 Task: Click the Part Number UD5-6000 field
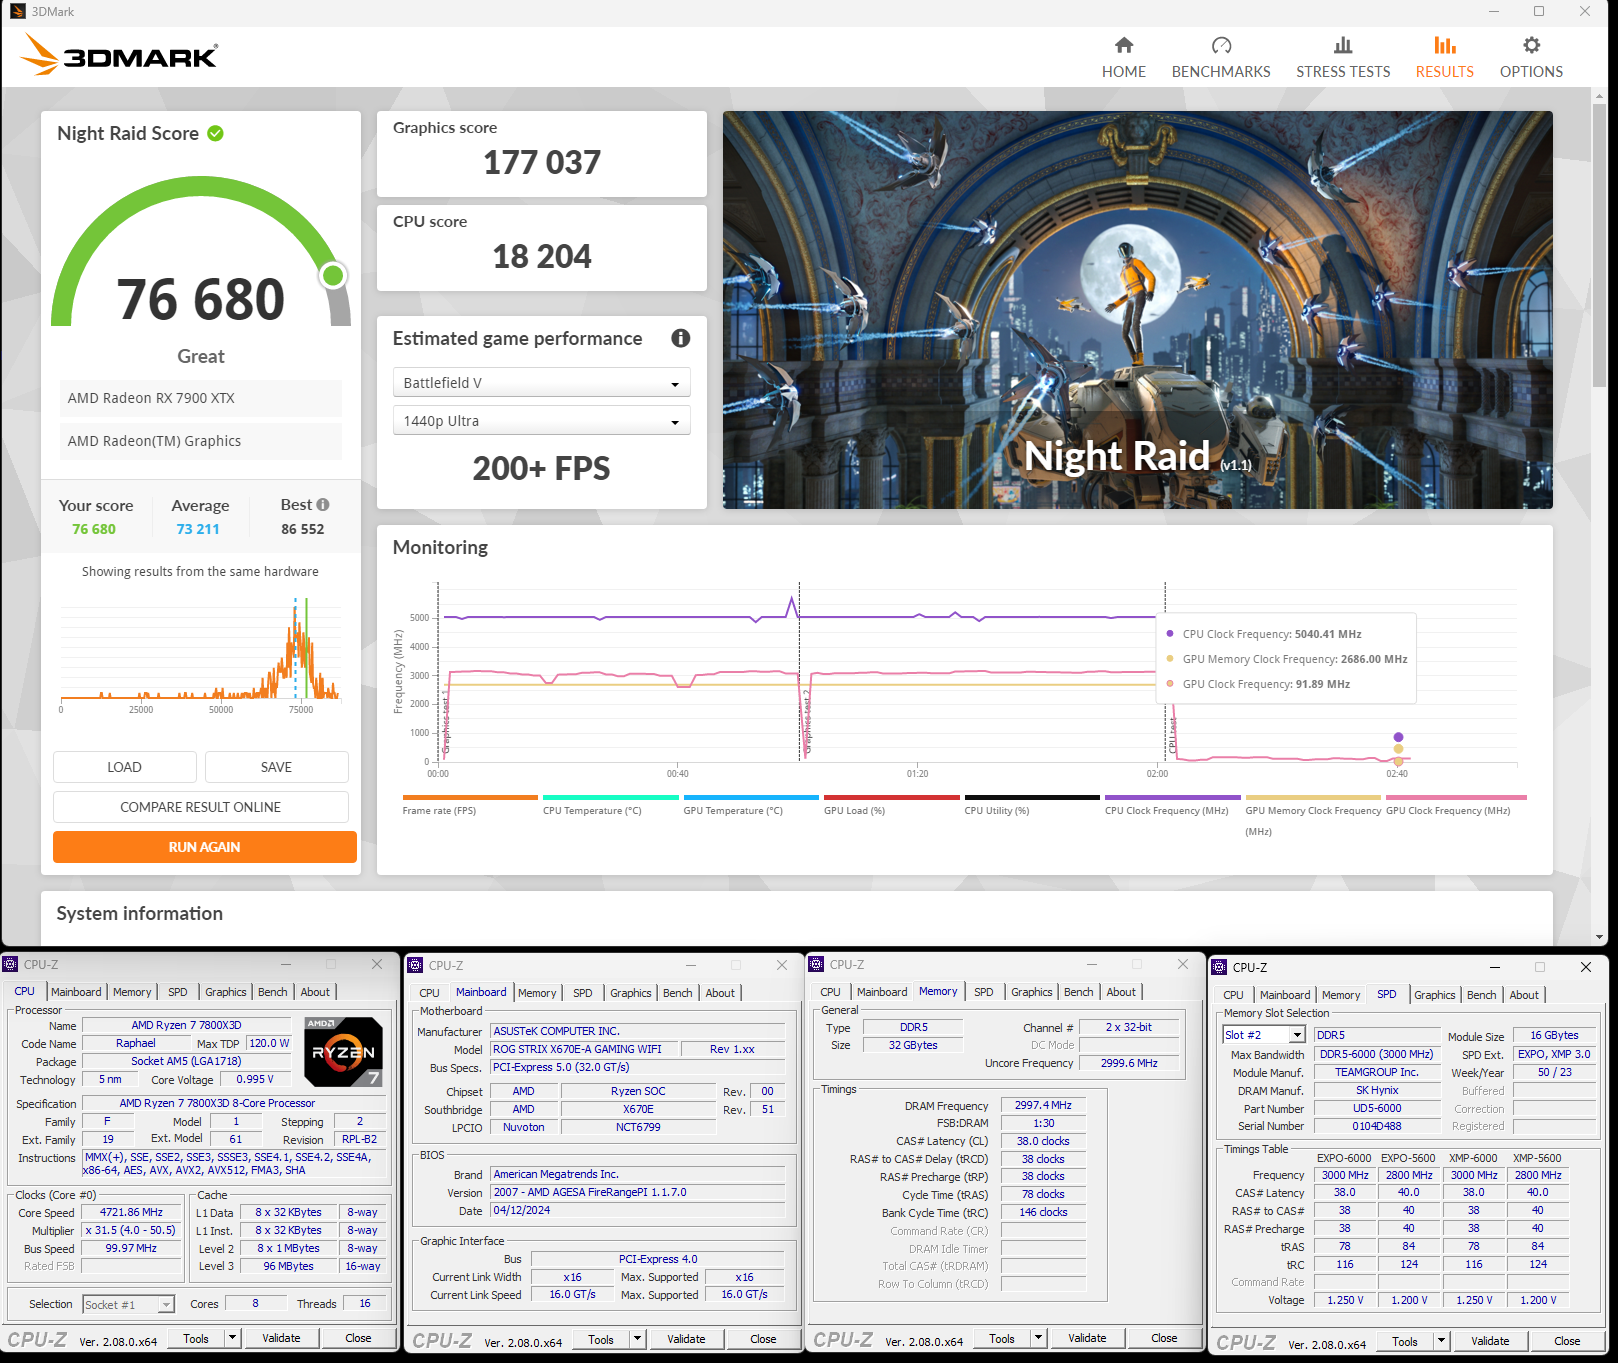tap(1377, 1108)
